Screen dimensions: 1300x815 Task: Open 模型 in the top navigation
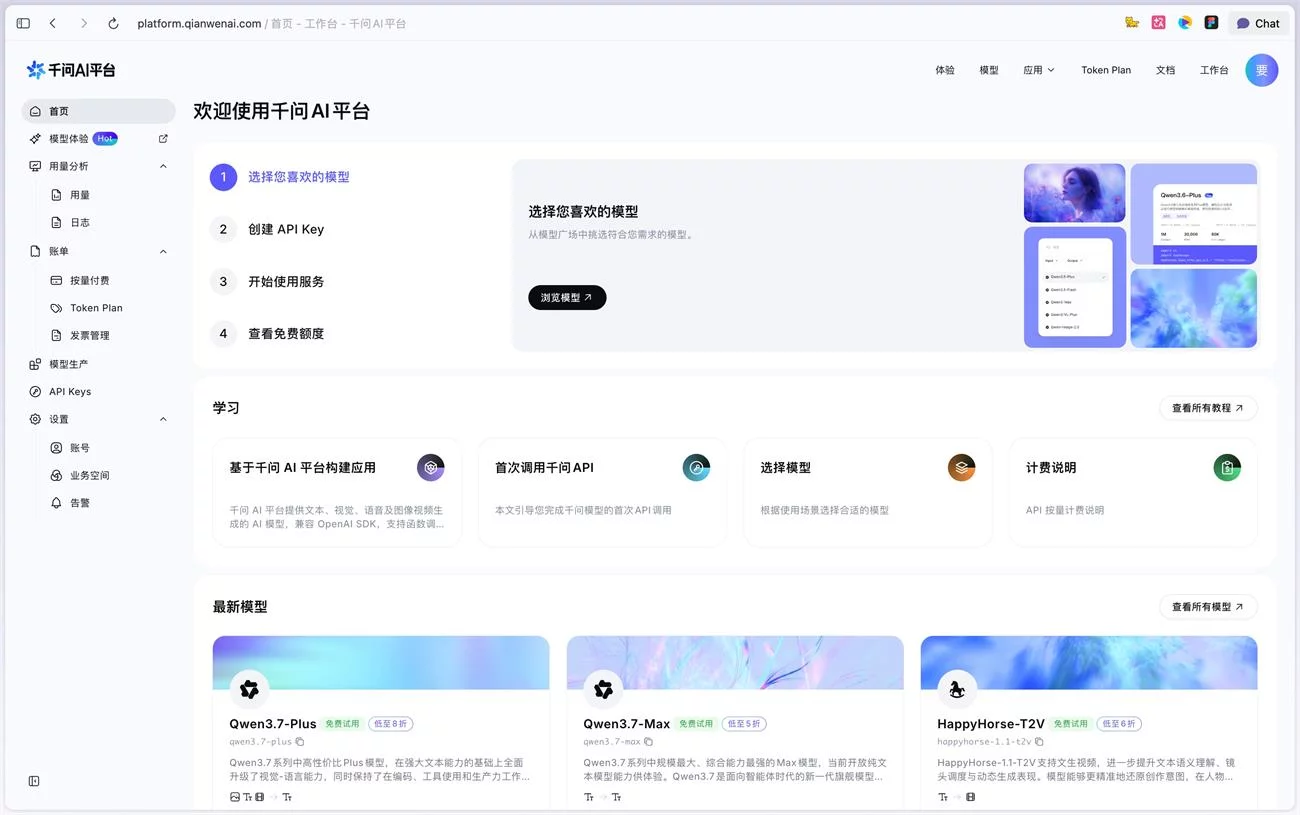(x=989, y=70)
